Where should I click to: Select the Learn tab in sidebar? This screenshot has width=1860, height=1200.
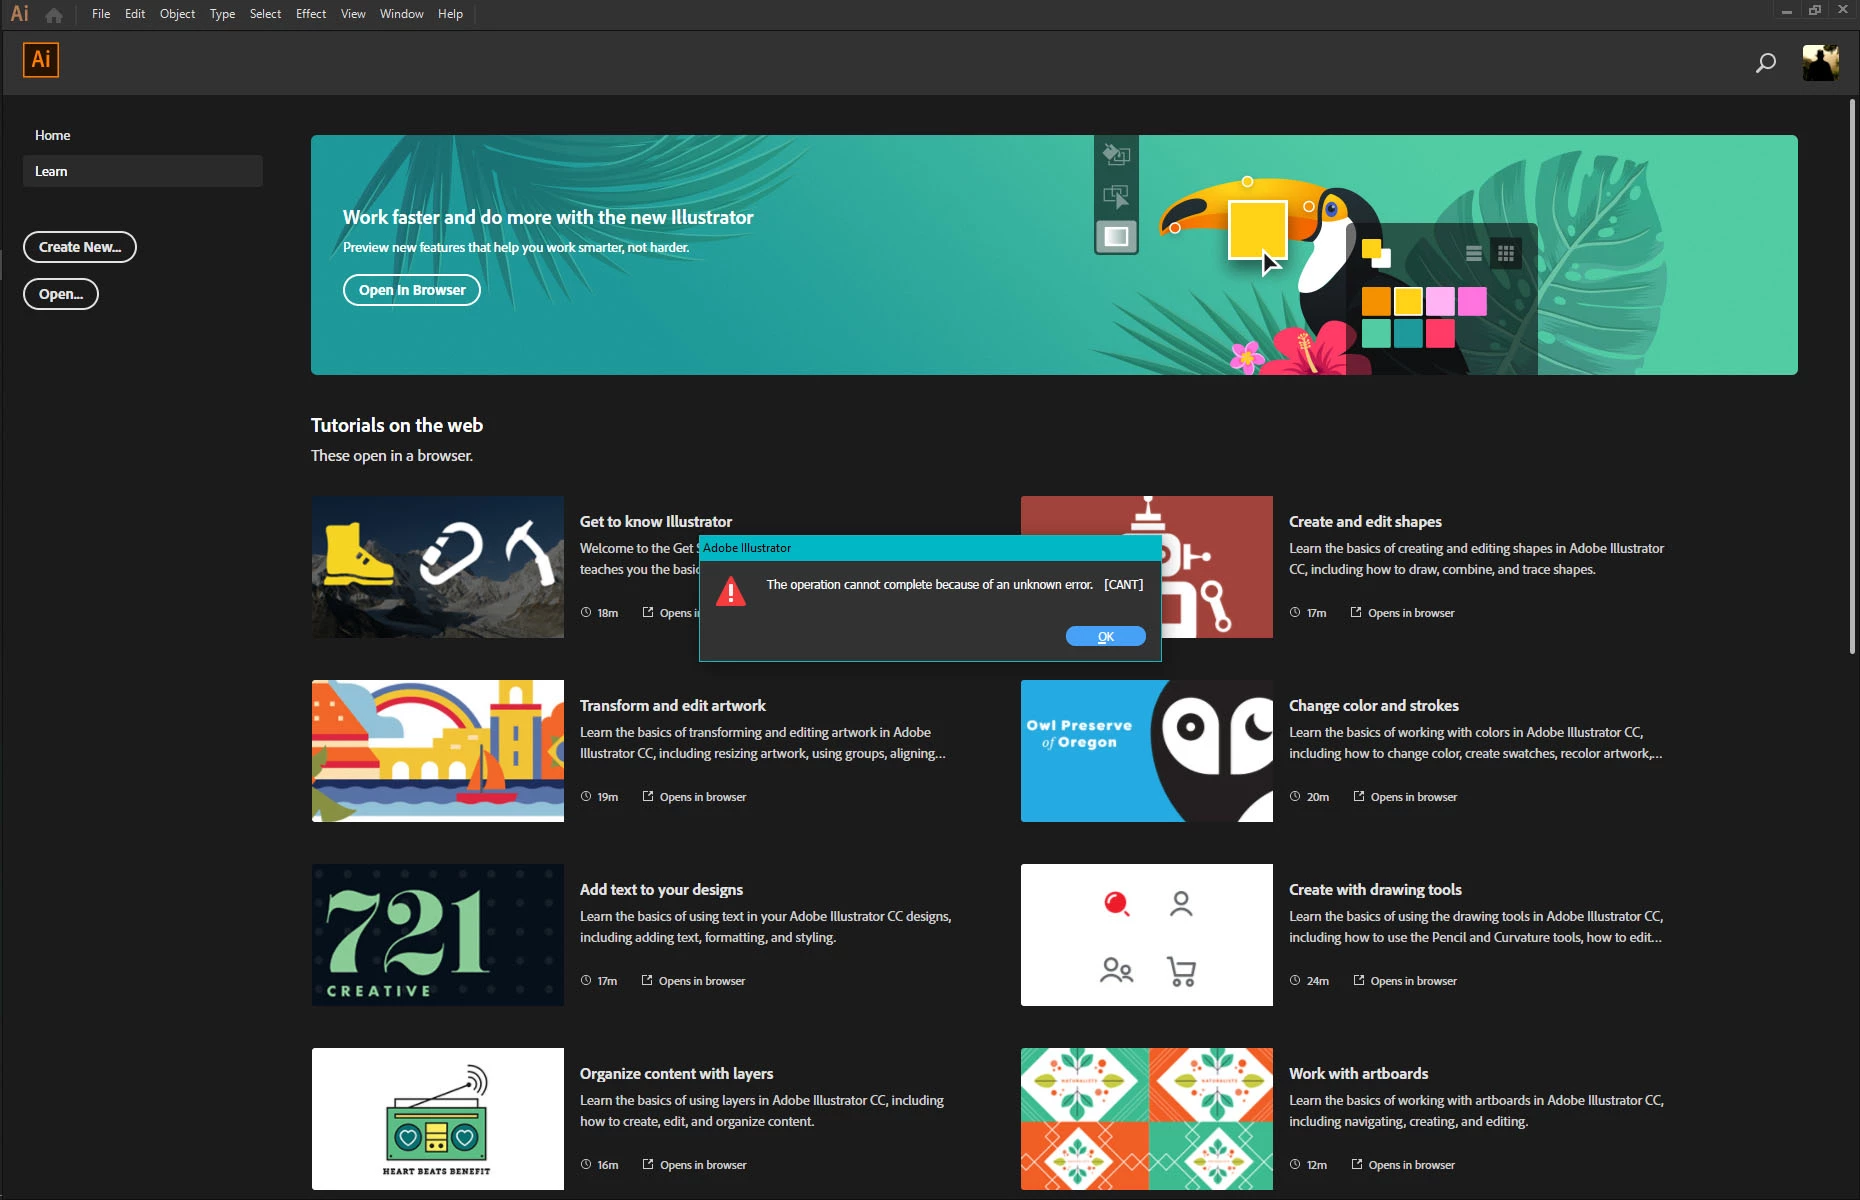point(143,171)
